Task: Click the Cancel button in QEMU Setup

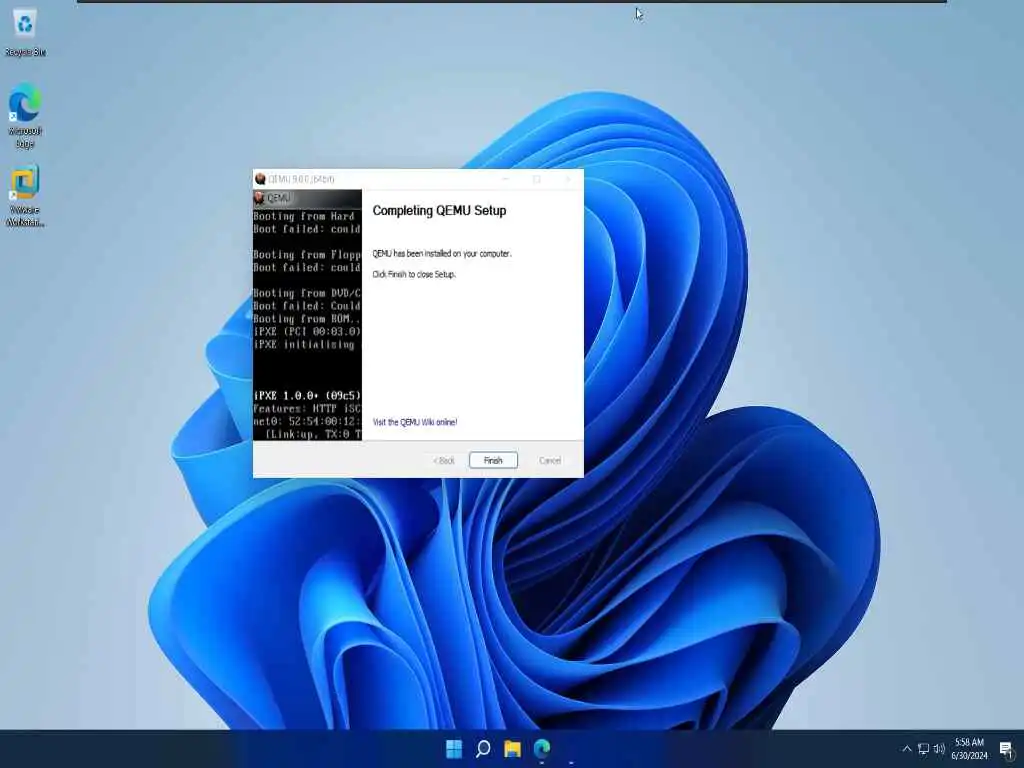Action: (x=550, y=460)
